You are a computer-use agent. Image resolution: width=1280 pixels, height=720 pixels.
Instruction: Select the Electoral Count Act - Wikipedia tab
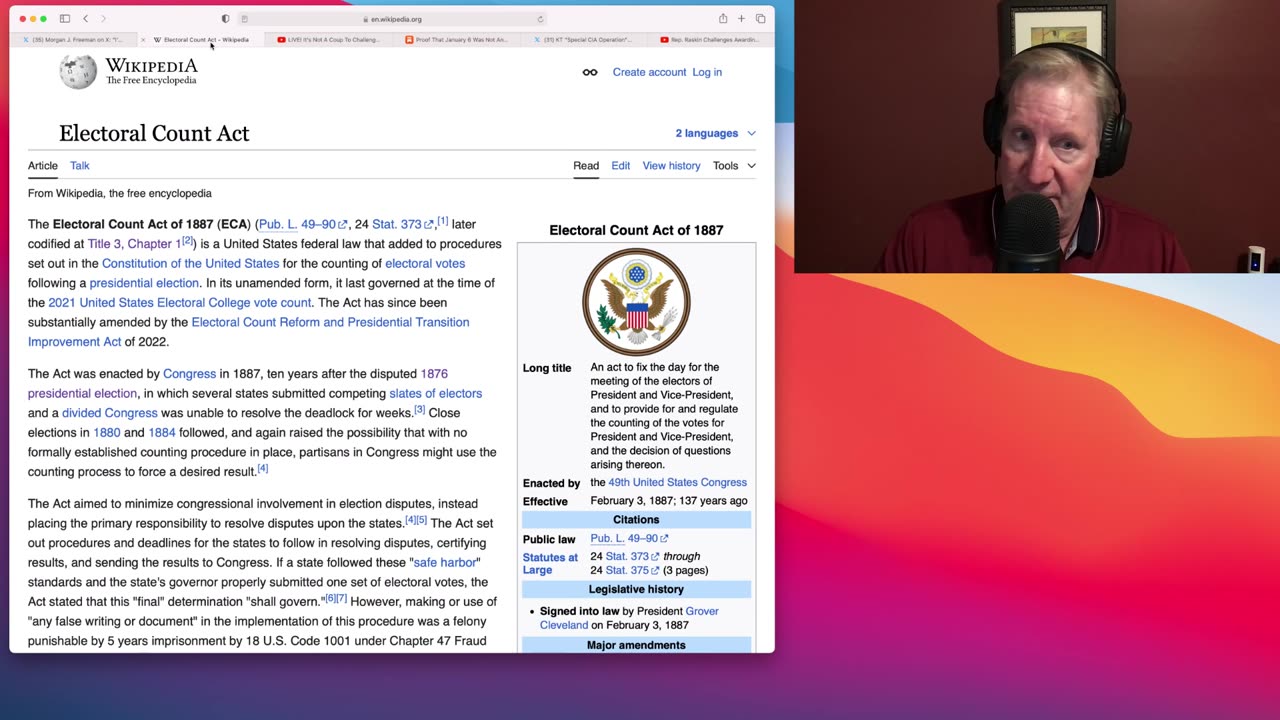(x=201, y=40)
